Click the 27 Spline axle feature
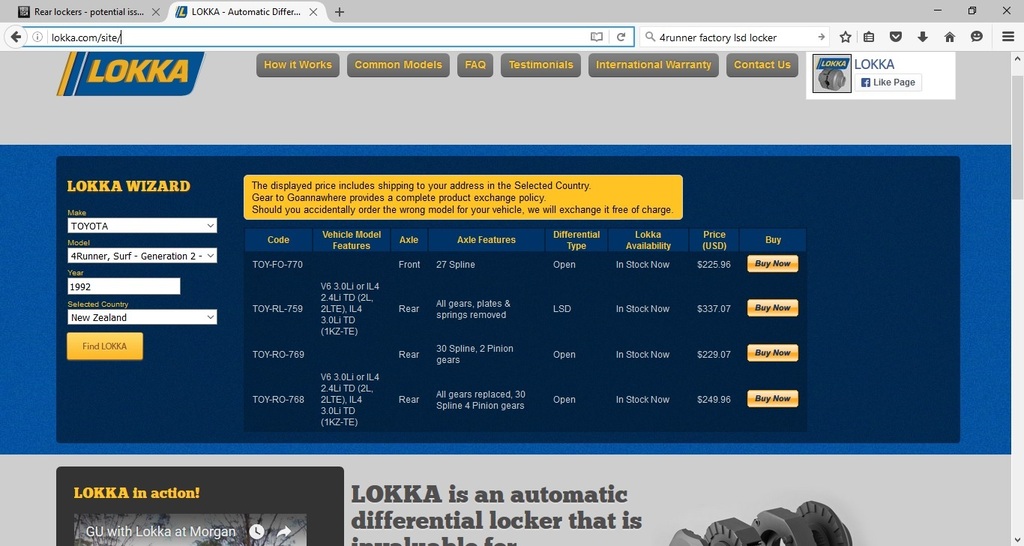This screenshot has width=1024, height=546. point(455,265)
